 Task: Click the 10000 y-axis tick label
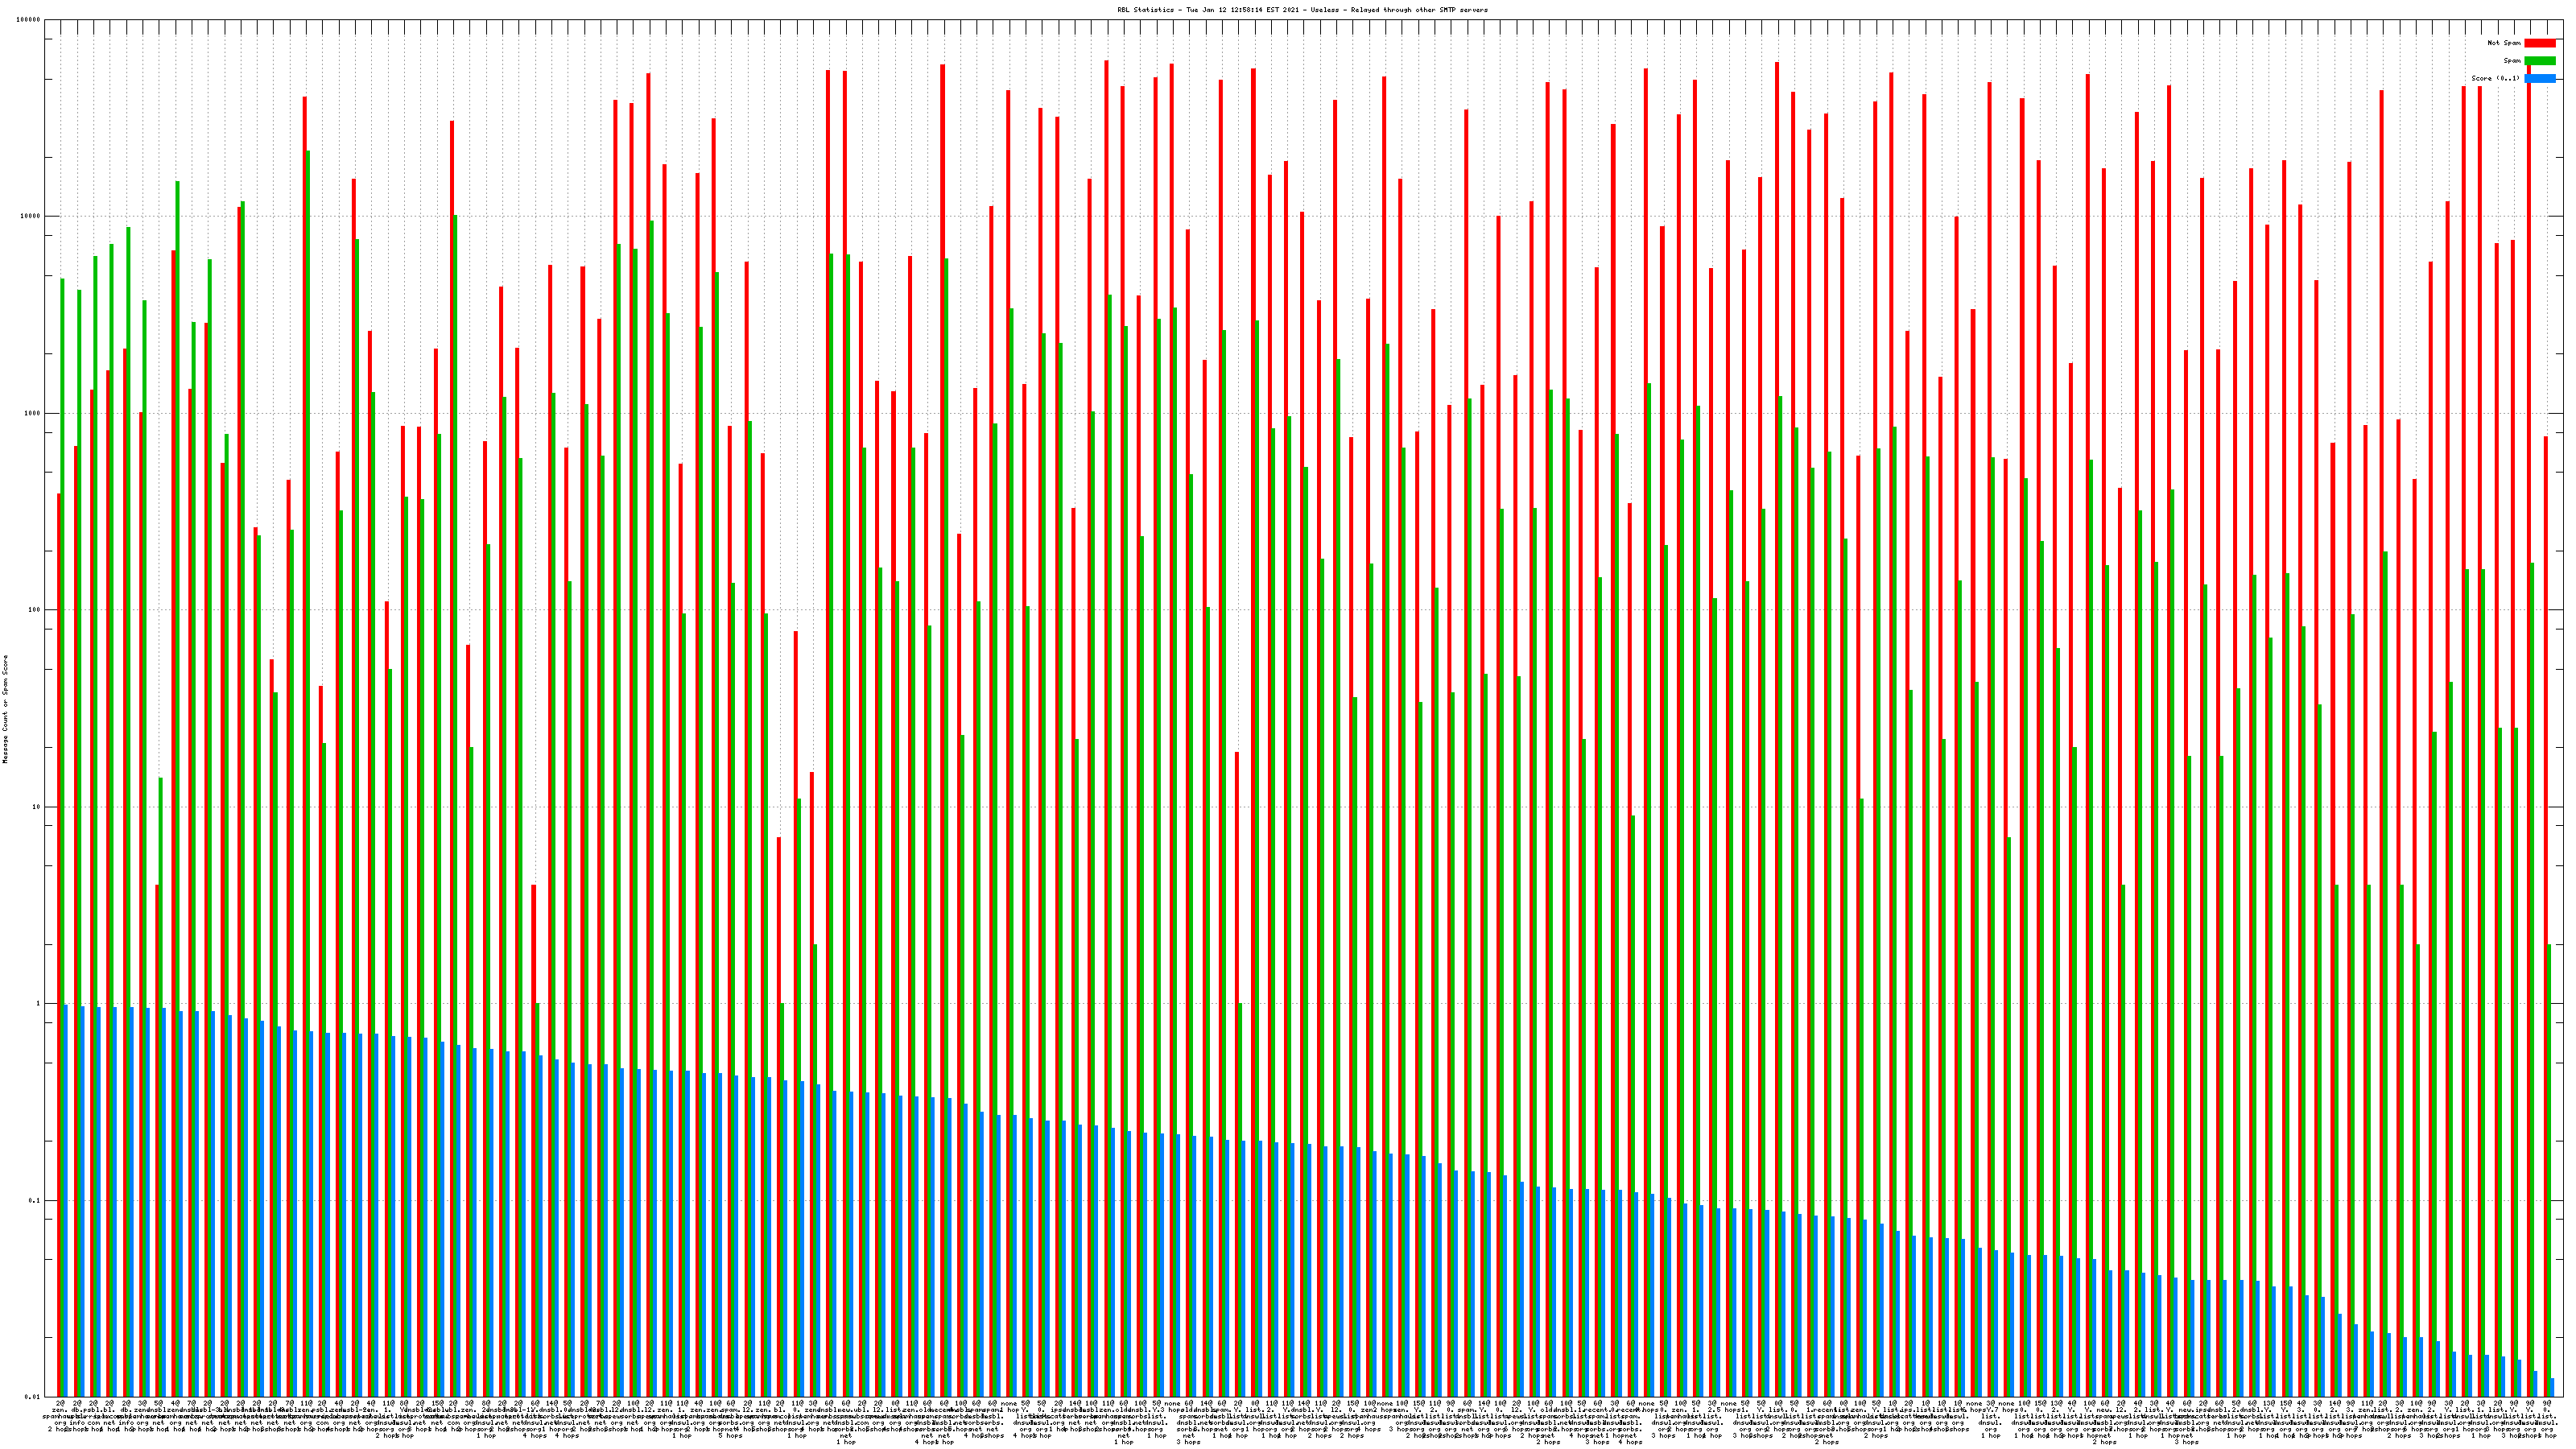31,217
